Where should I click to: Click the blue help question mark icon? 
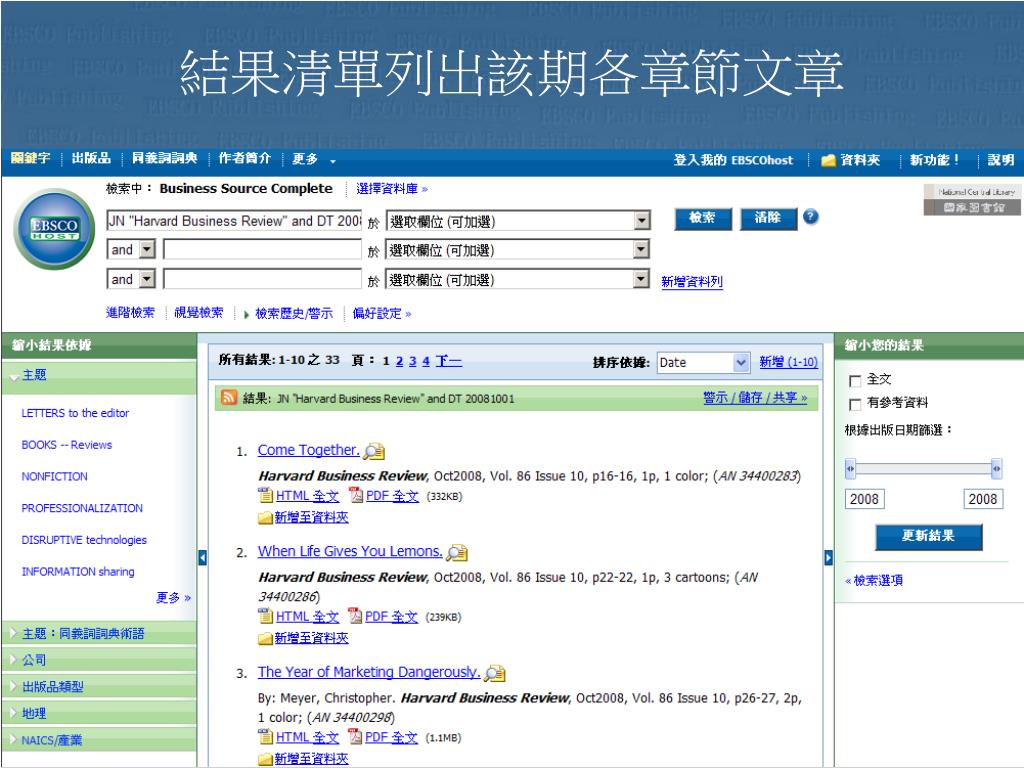pos(811,218)
